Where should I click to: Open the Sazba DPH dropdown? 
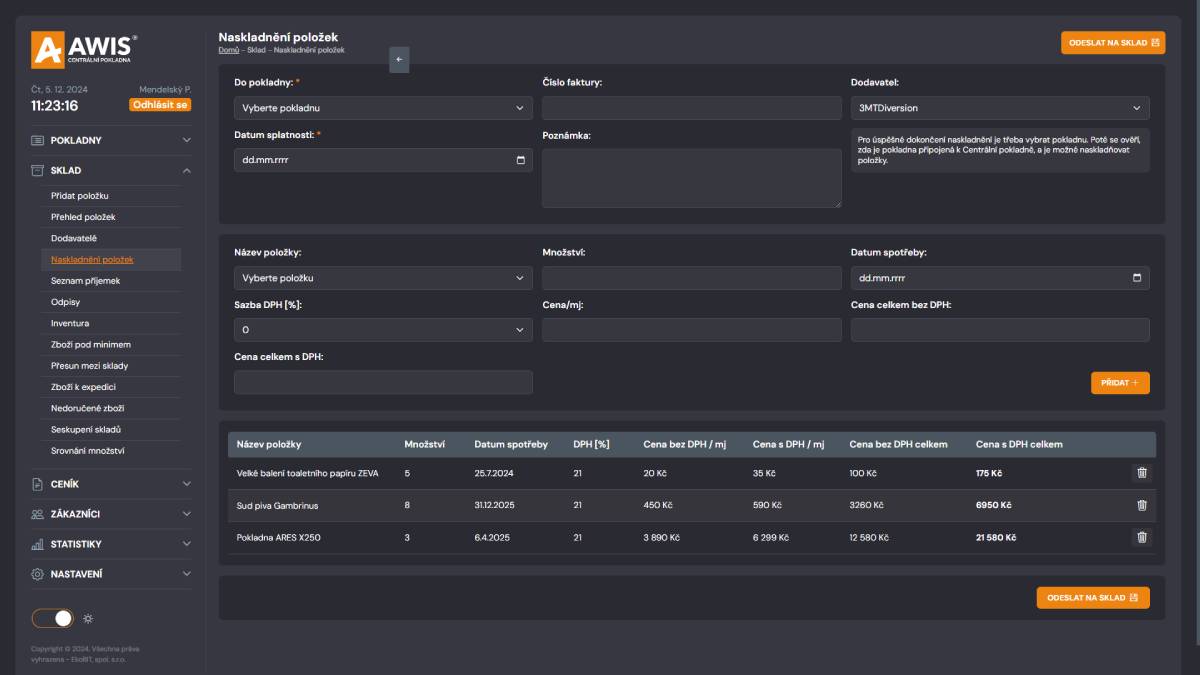(x=383, y=330)
